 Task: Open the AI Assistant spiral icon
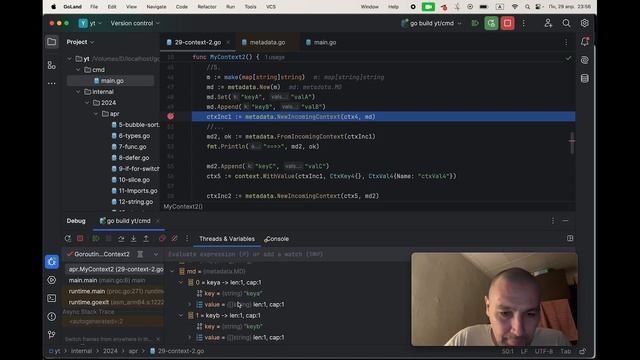tap(584, 60)
